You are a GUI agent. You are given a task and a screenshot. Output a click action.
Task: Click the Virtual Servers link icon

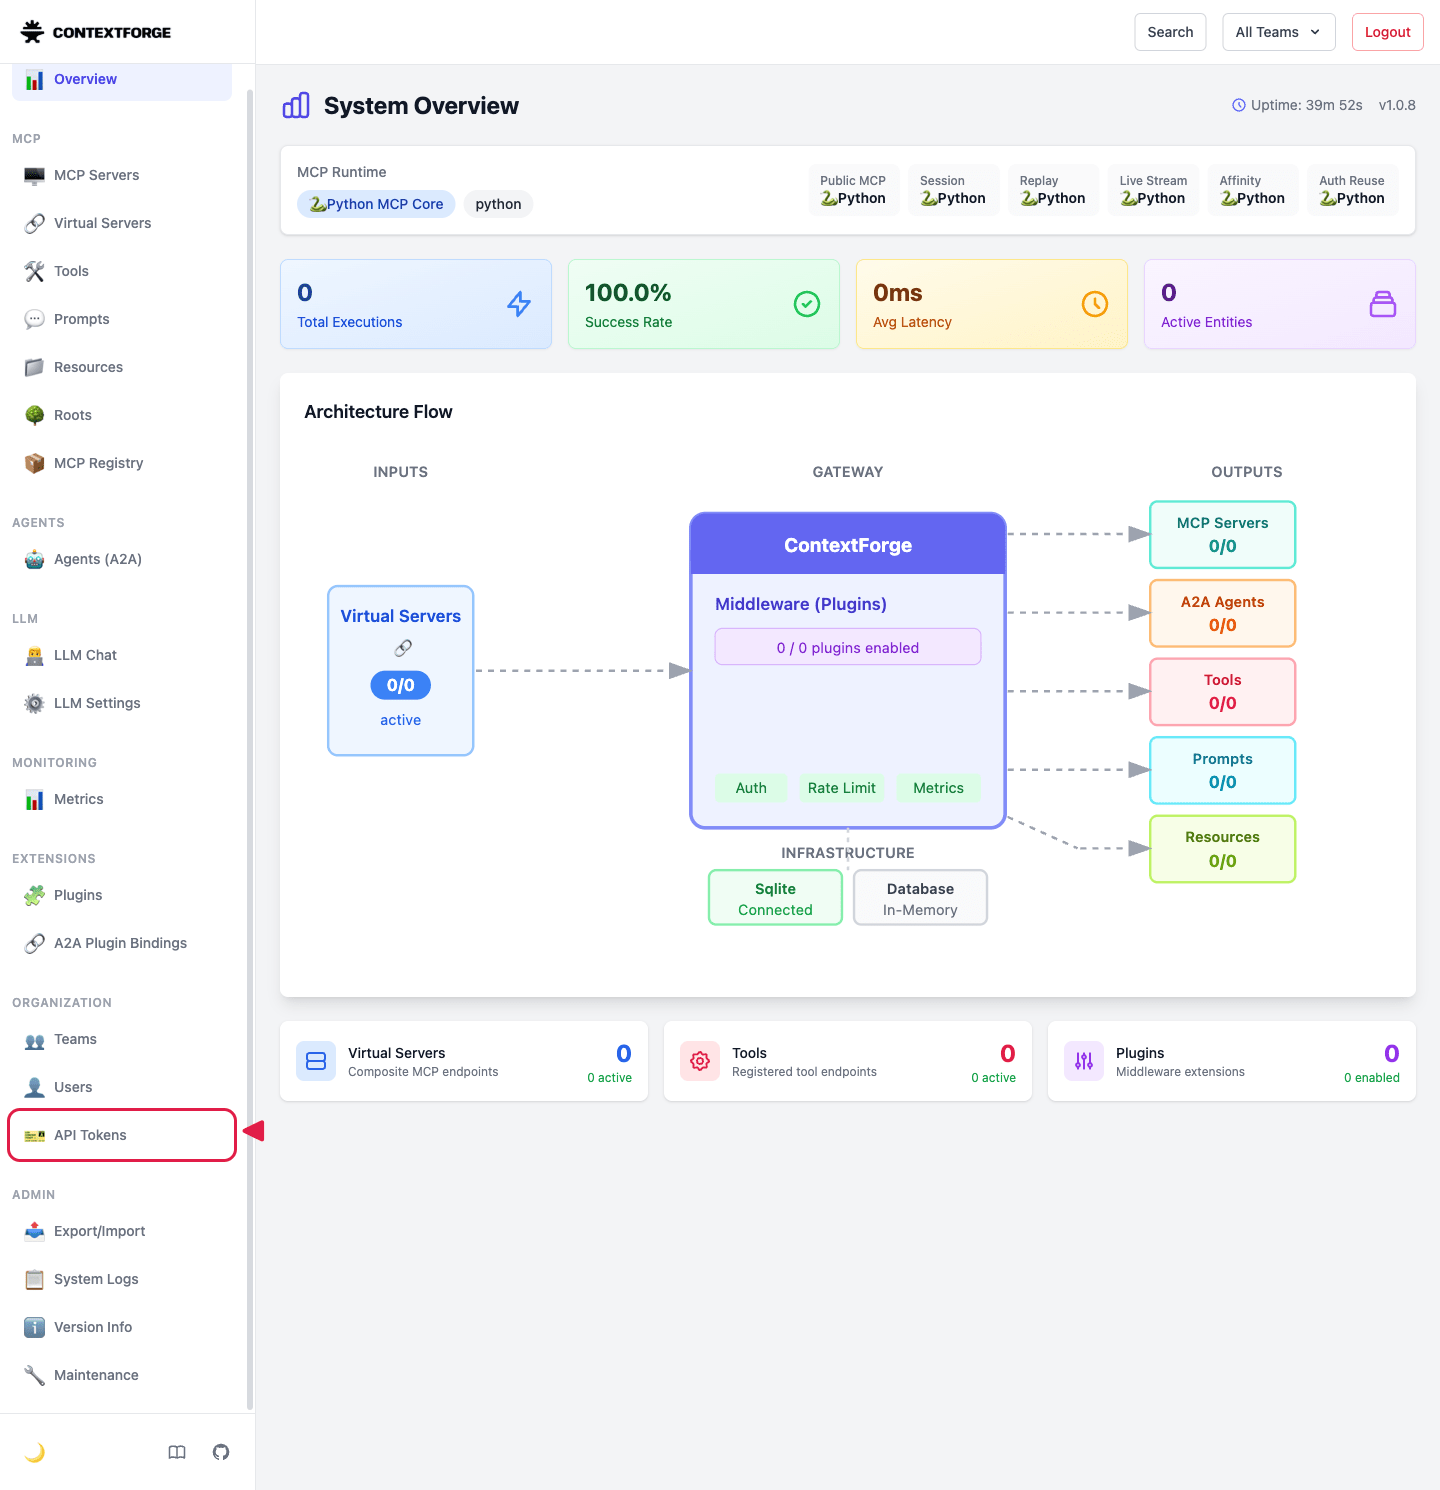point(34,223)
